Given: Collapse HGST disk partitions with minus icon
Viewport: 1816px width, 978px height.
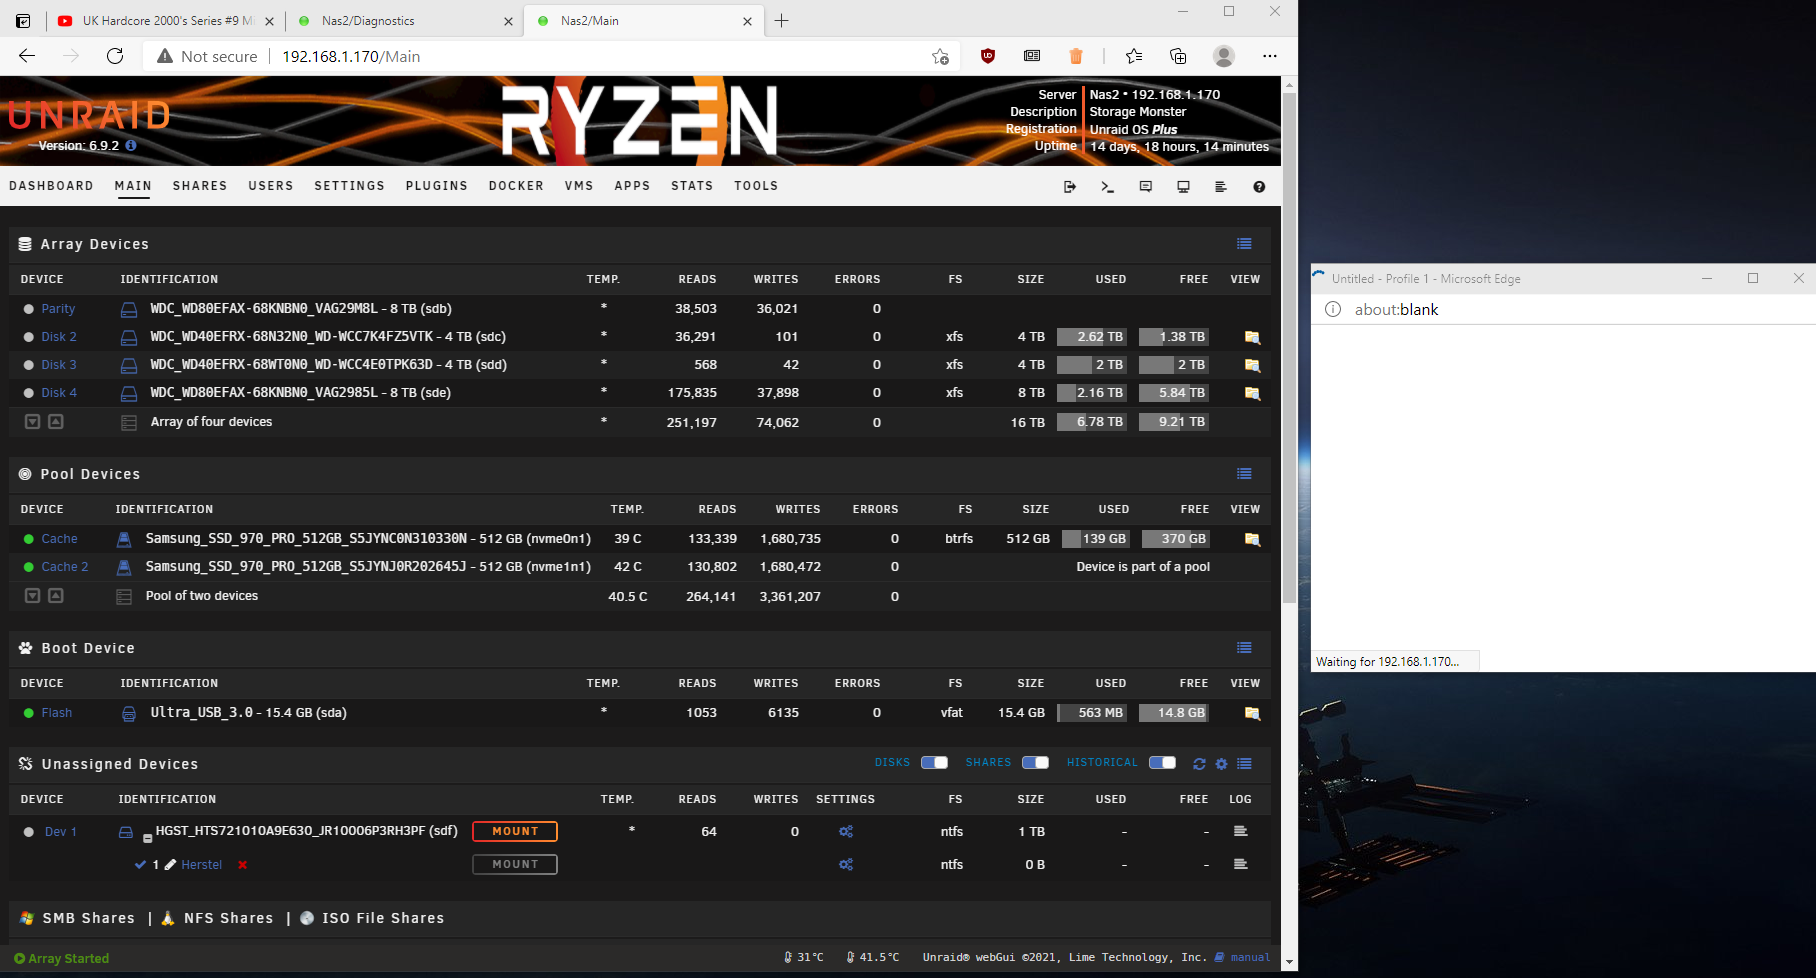Looking at the screenshot, I should click(147, 838).
